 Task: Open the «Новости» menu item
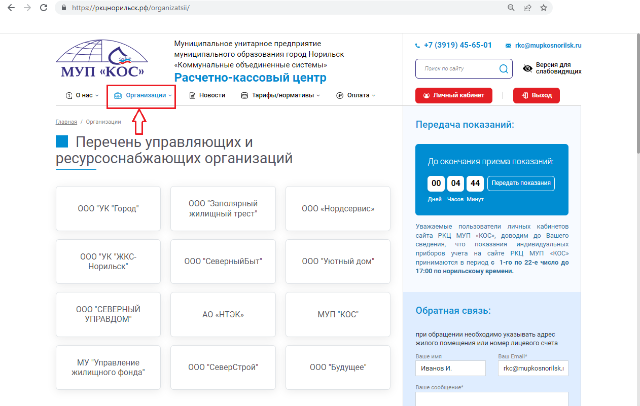point(207,96)
